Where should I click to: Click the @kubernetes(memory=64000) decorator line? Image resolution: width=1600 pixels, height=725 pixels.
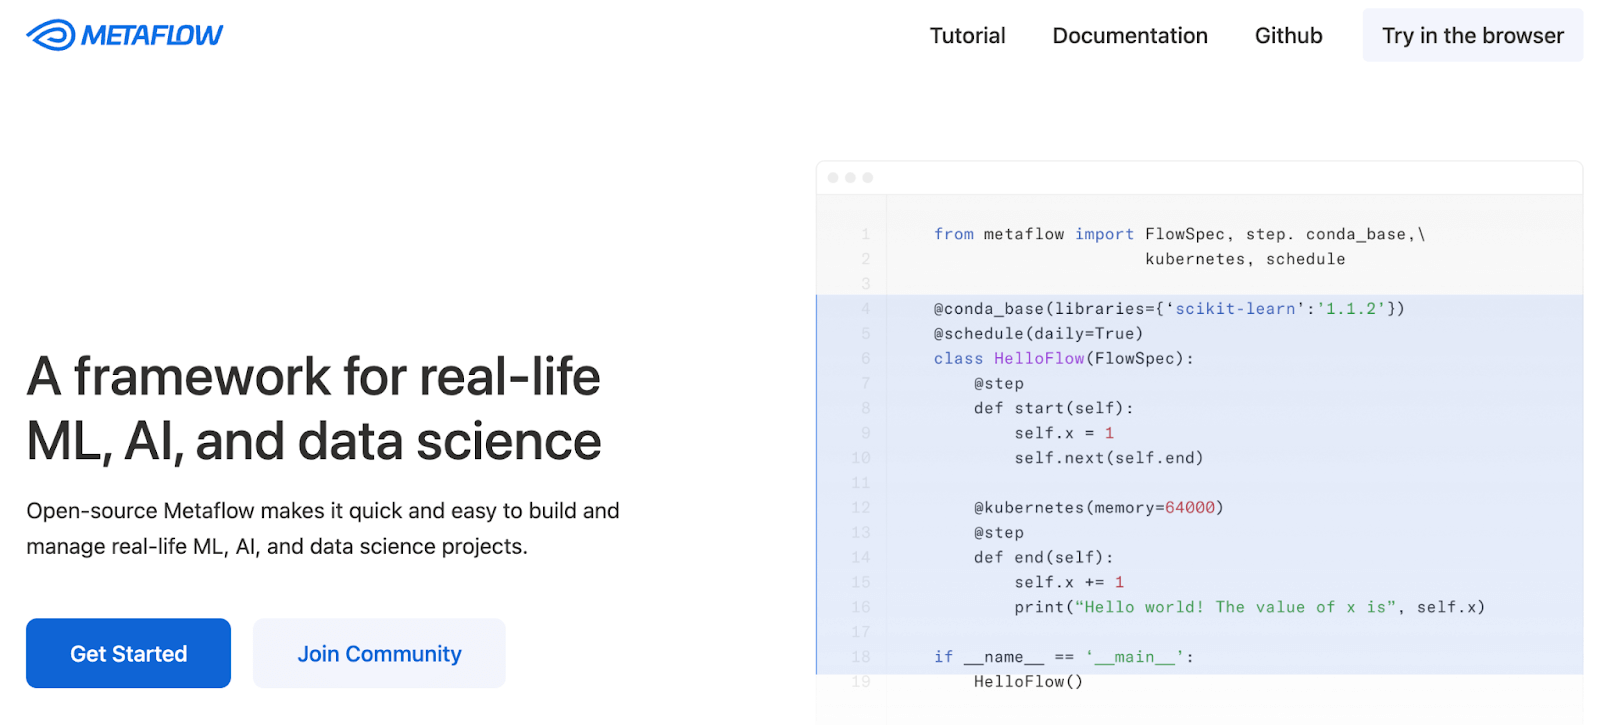1098,508
